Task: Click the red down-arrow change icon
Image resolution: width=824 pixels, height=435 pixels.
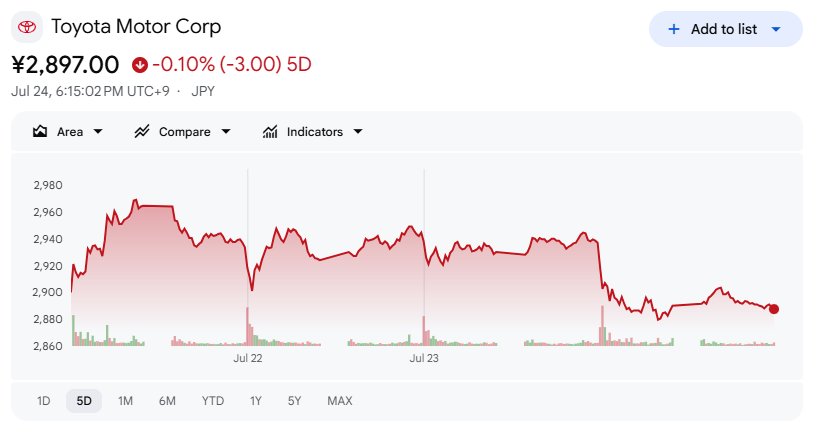Action: click(x=140, y=65)
